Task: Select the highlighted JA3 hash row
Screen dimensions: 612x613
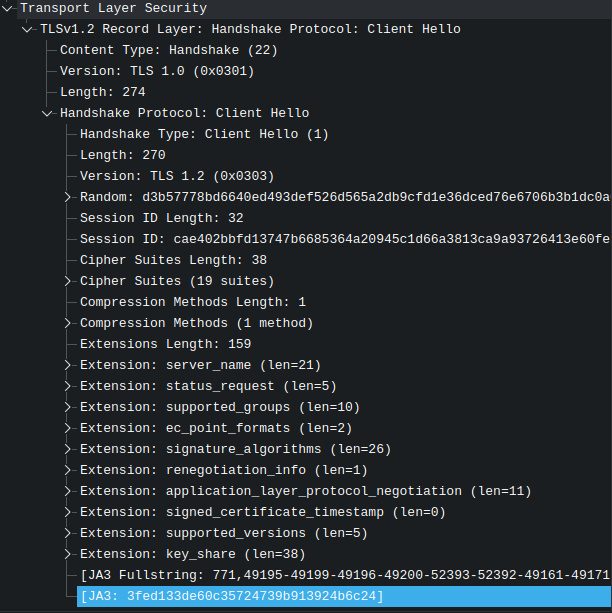Action: point(344,596)
